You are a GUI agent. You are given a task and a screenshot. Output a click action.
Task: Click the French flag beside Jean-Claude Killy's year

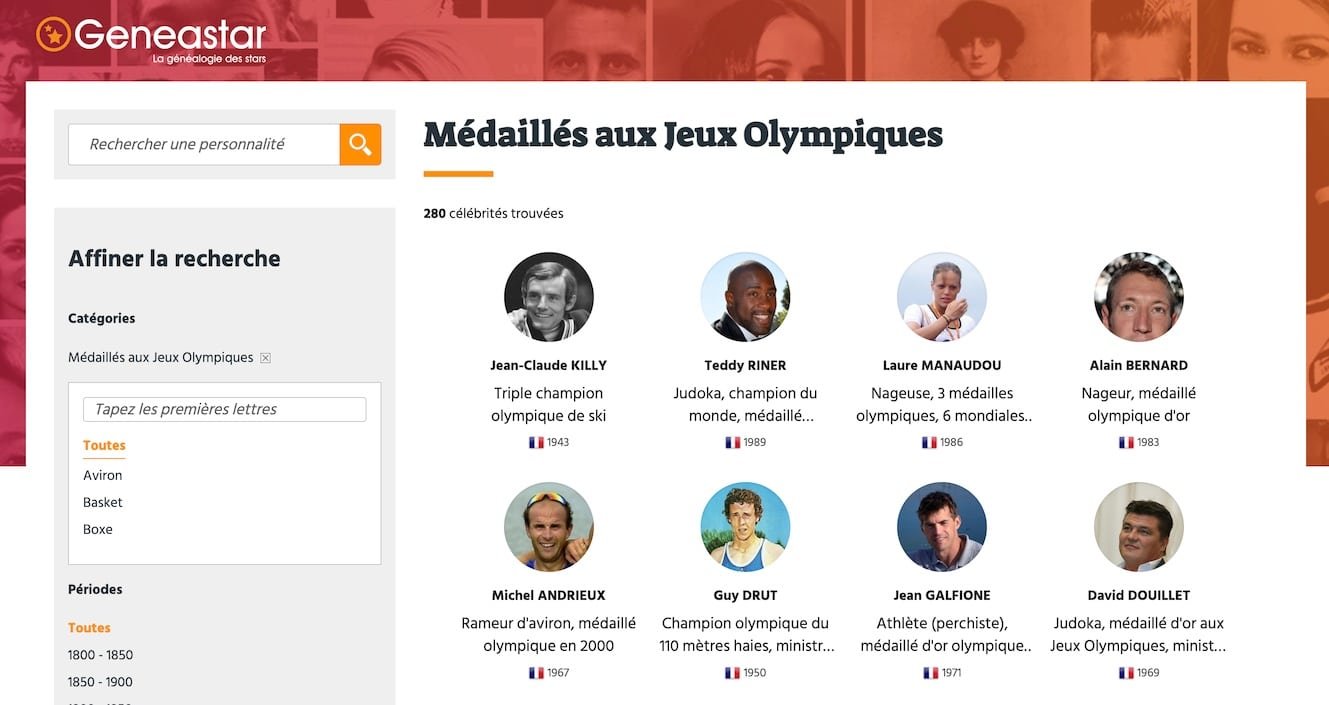[536, 441]
